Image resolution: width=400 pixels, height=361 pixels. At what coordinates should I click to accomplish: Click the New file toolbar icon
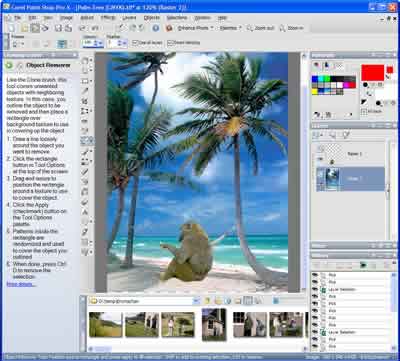12,28
